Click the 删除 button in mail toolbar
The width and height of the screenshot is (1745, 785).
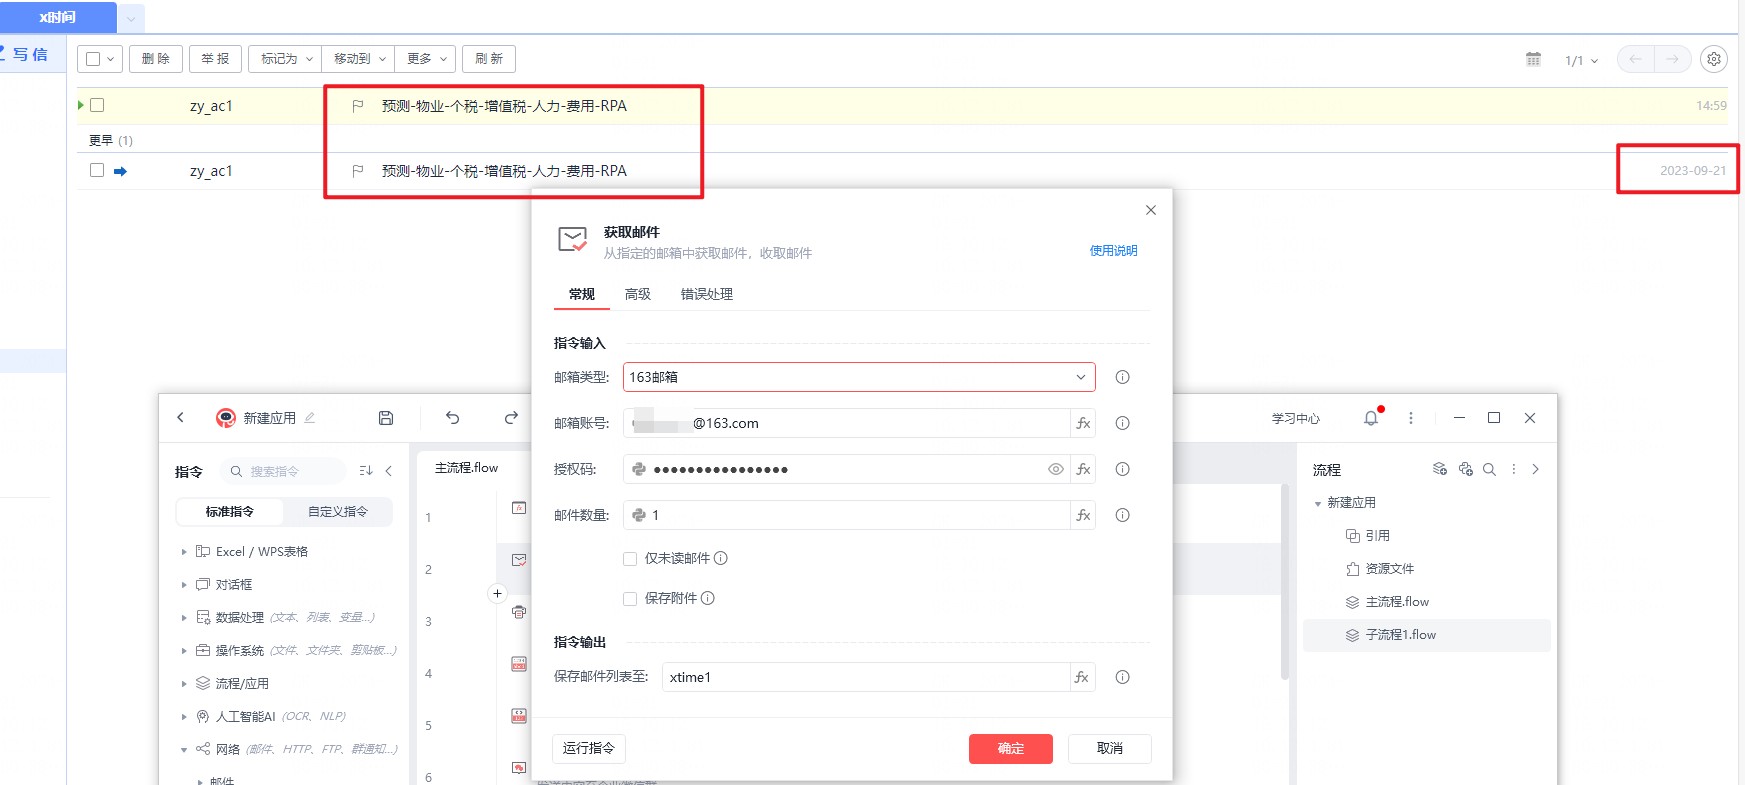156,59
